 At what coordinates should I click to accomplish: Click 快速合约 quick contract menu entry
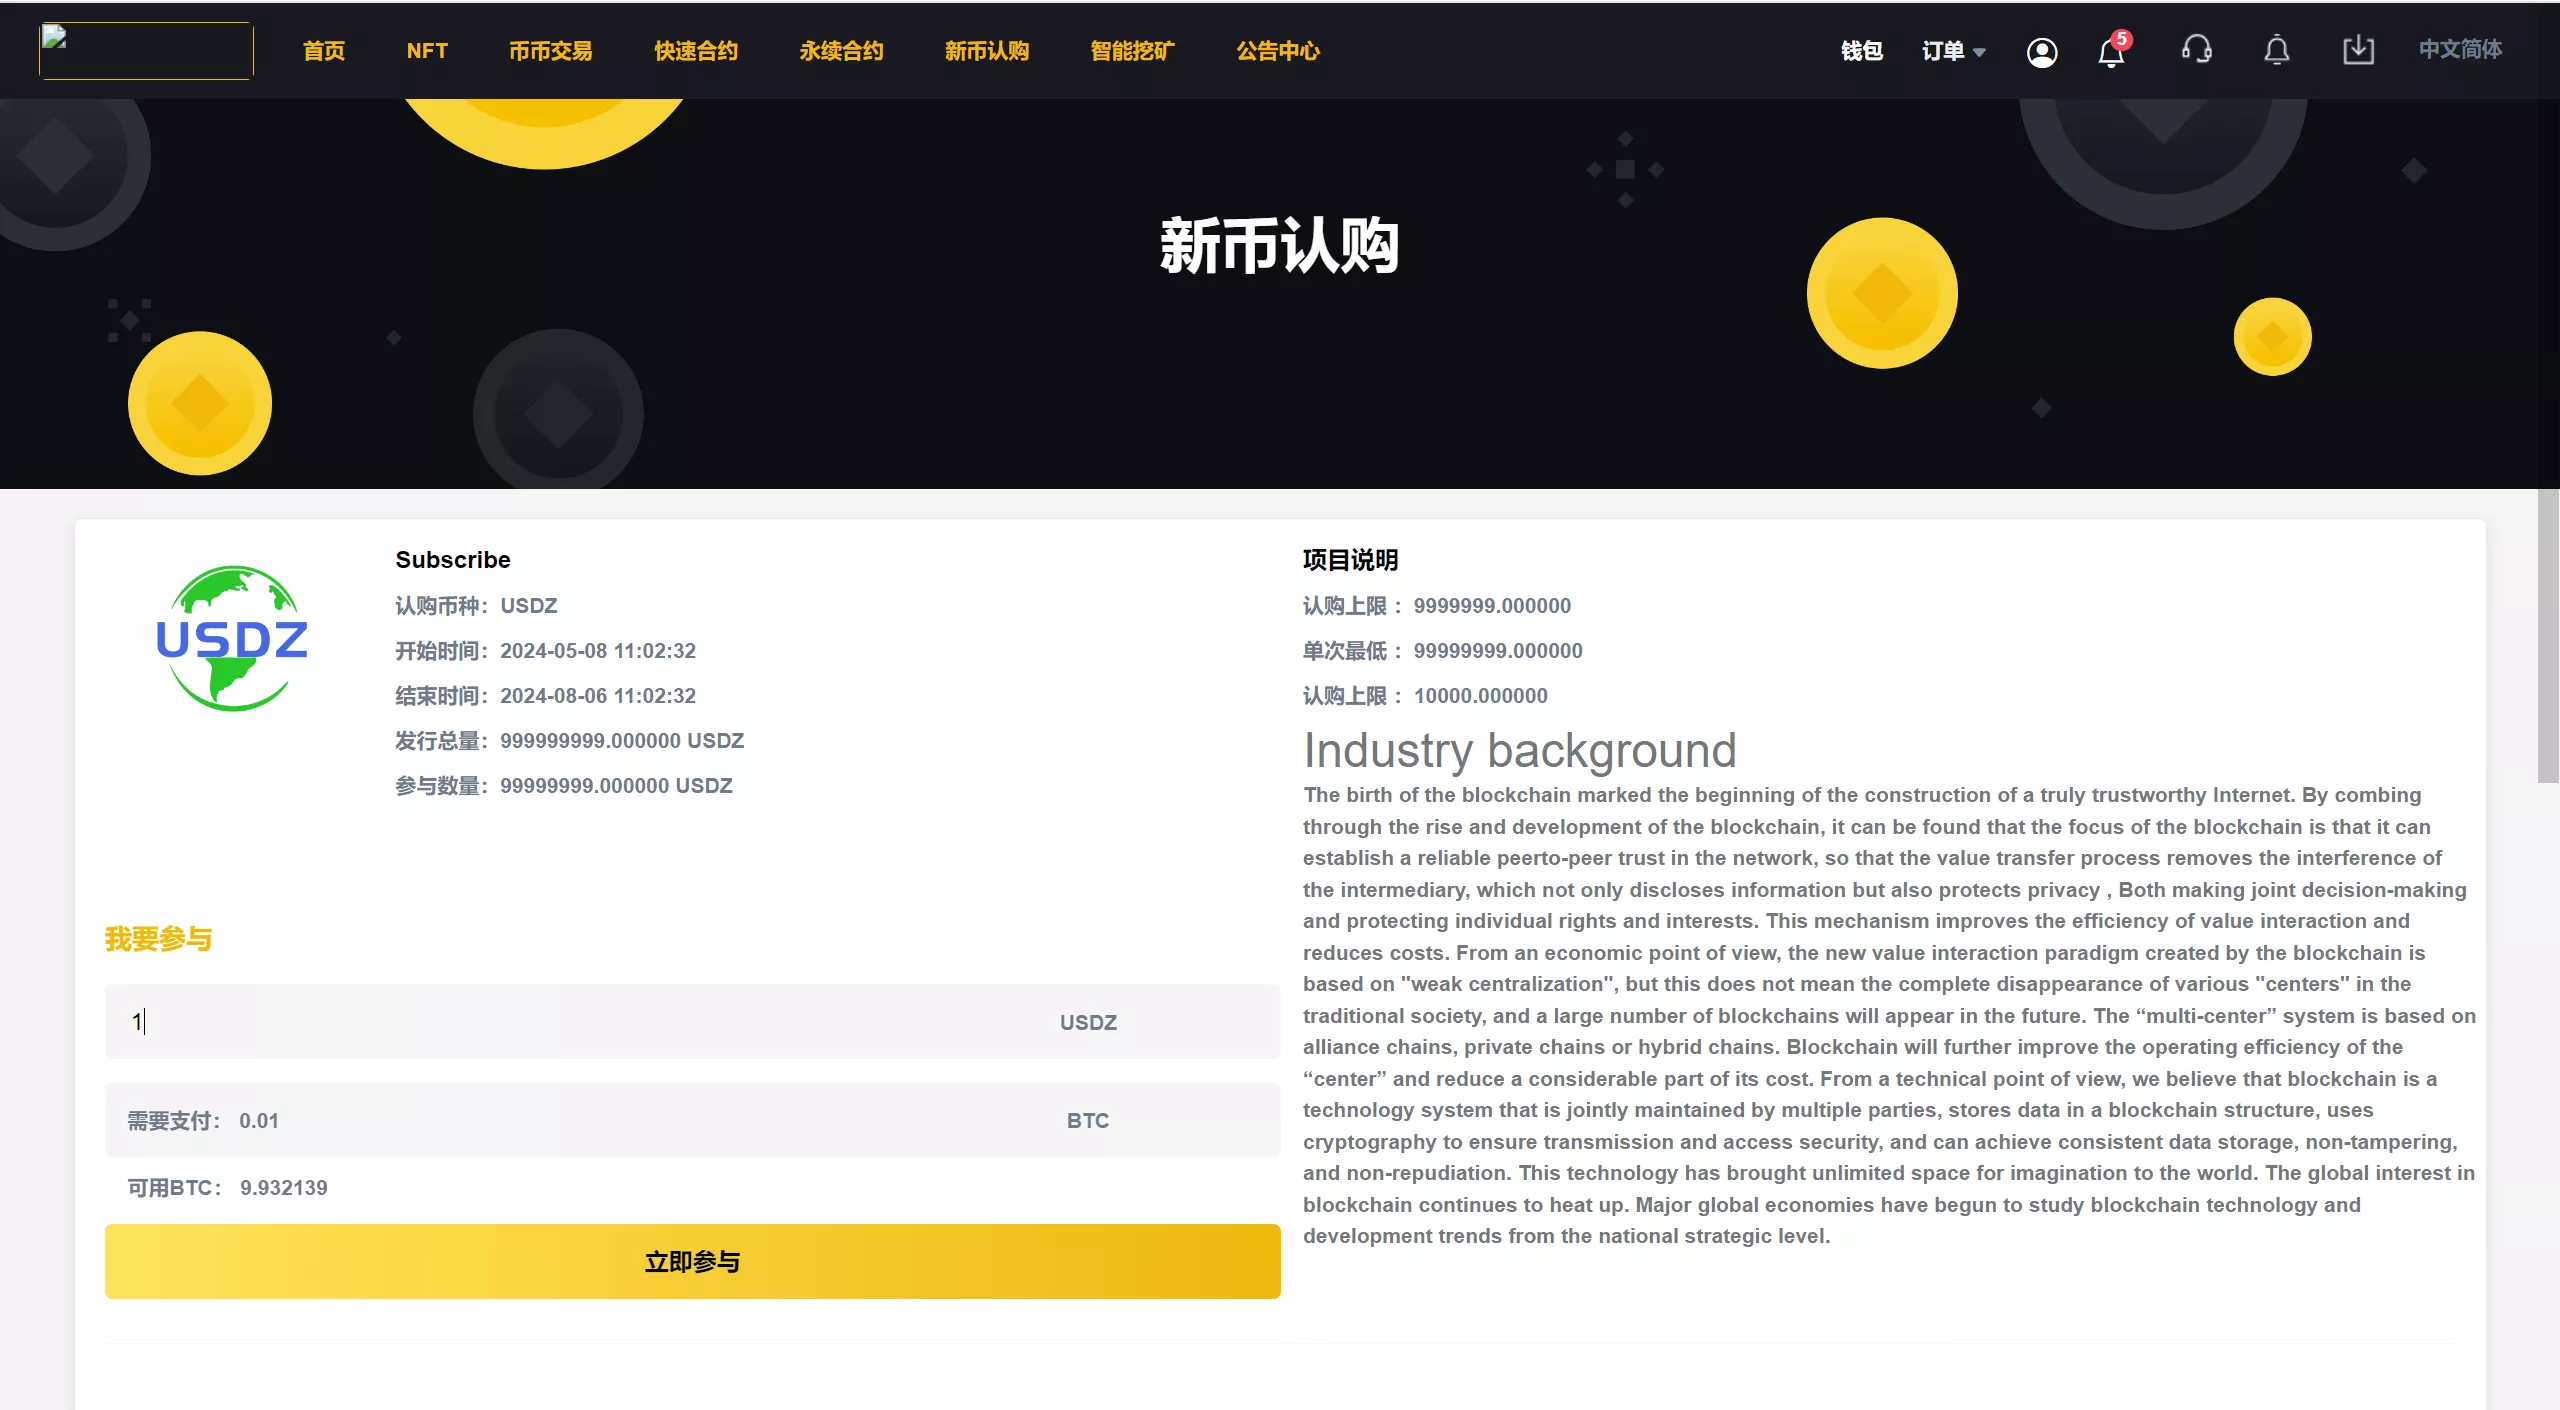(x=695, y=51)
